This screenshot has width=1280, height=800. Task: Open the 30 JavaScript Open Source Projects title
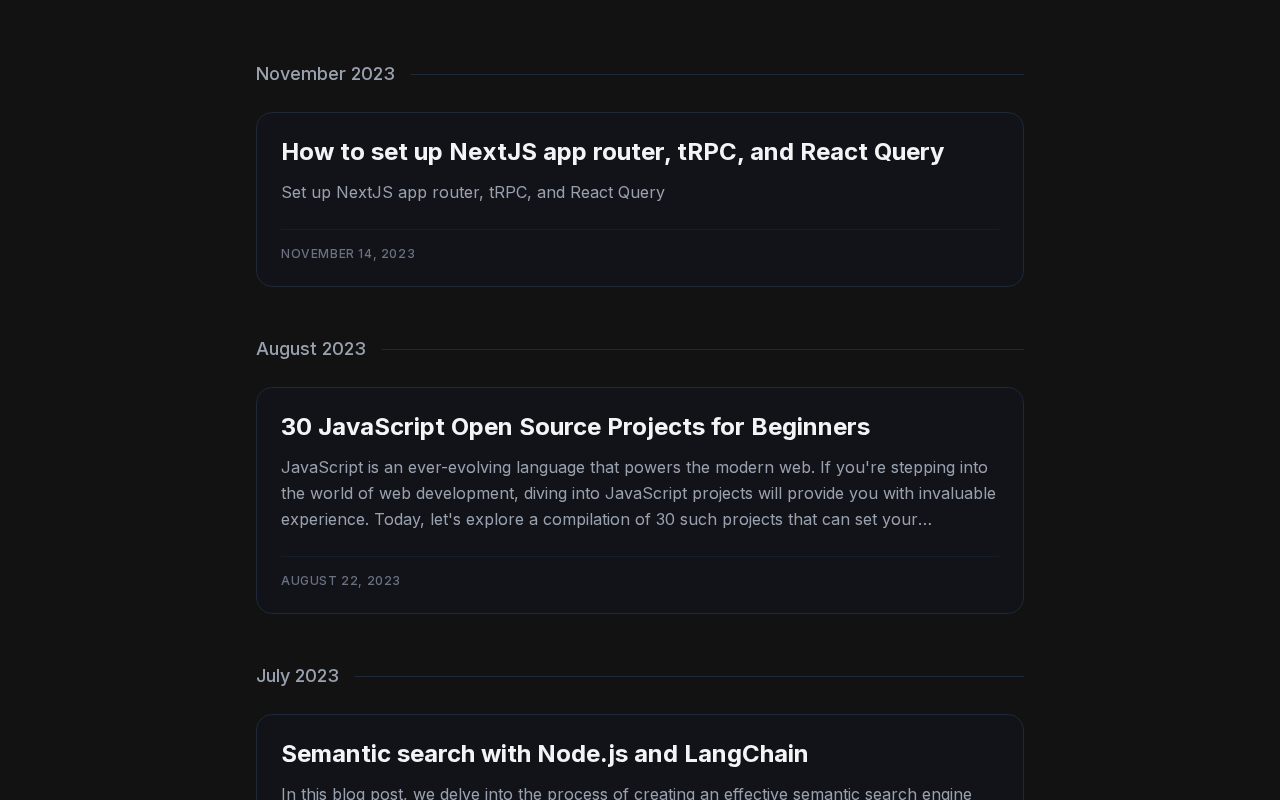pos(575,427)
